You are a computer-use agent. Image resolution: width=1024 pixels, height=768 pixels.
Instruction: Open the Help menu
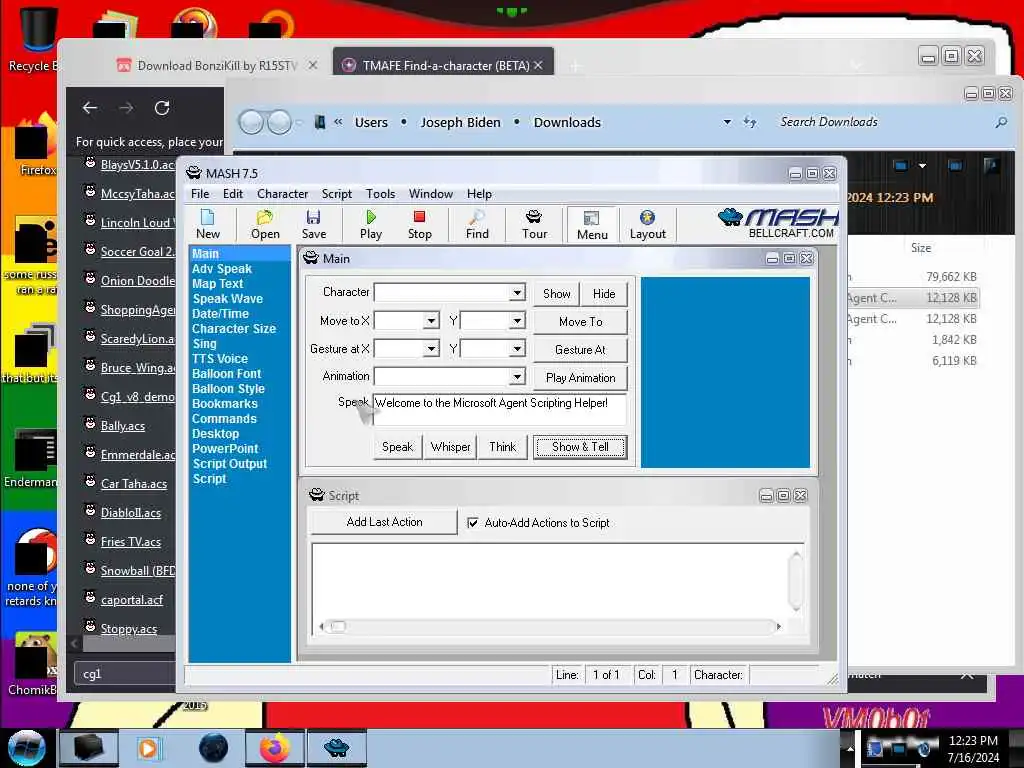point(479,194)
